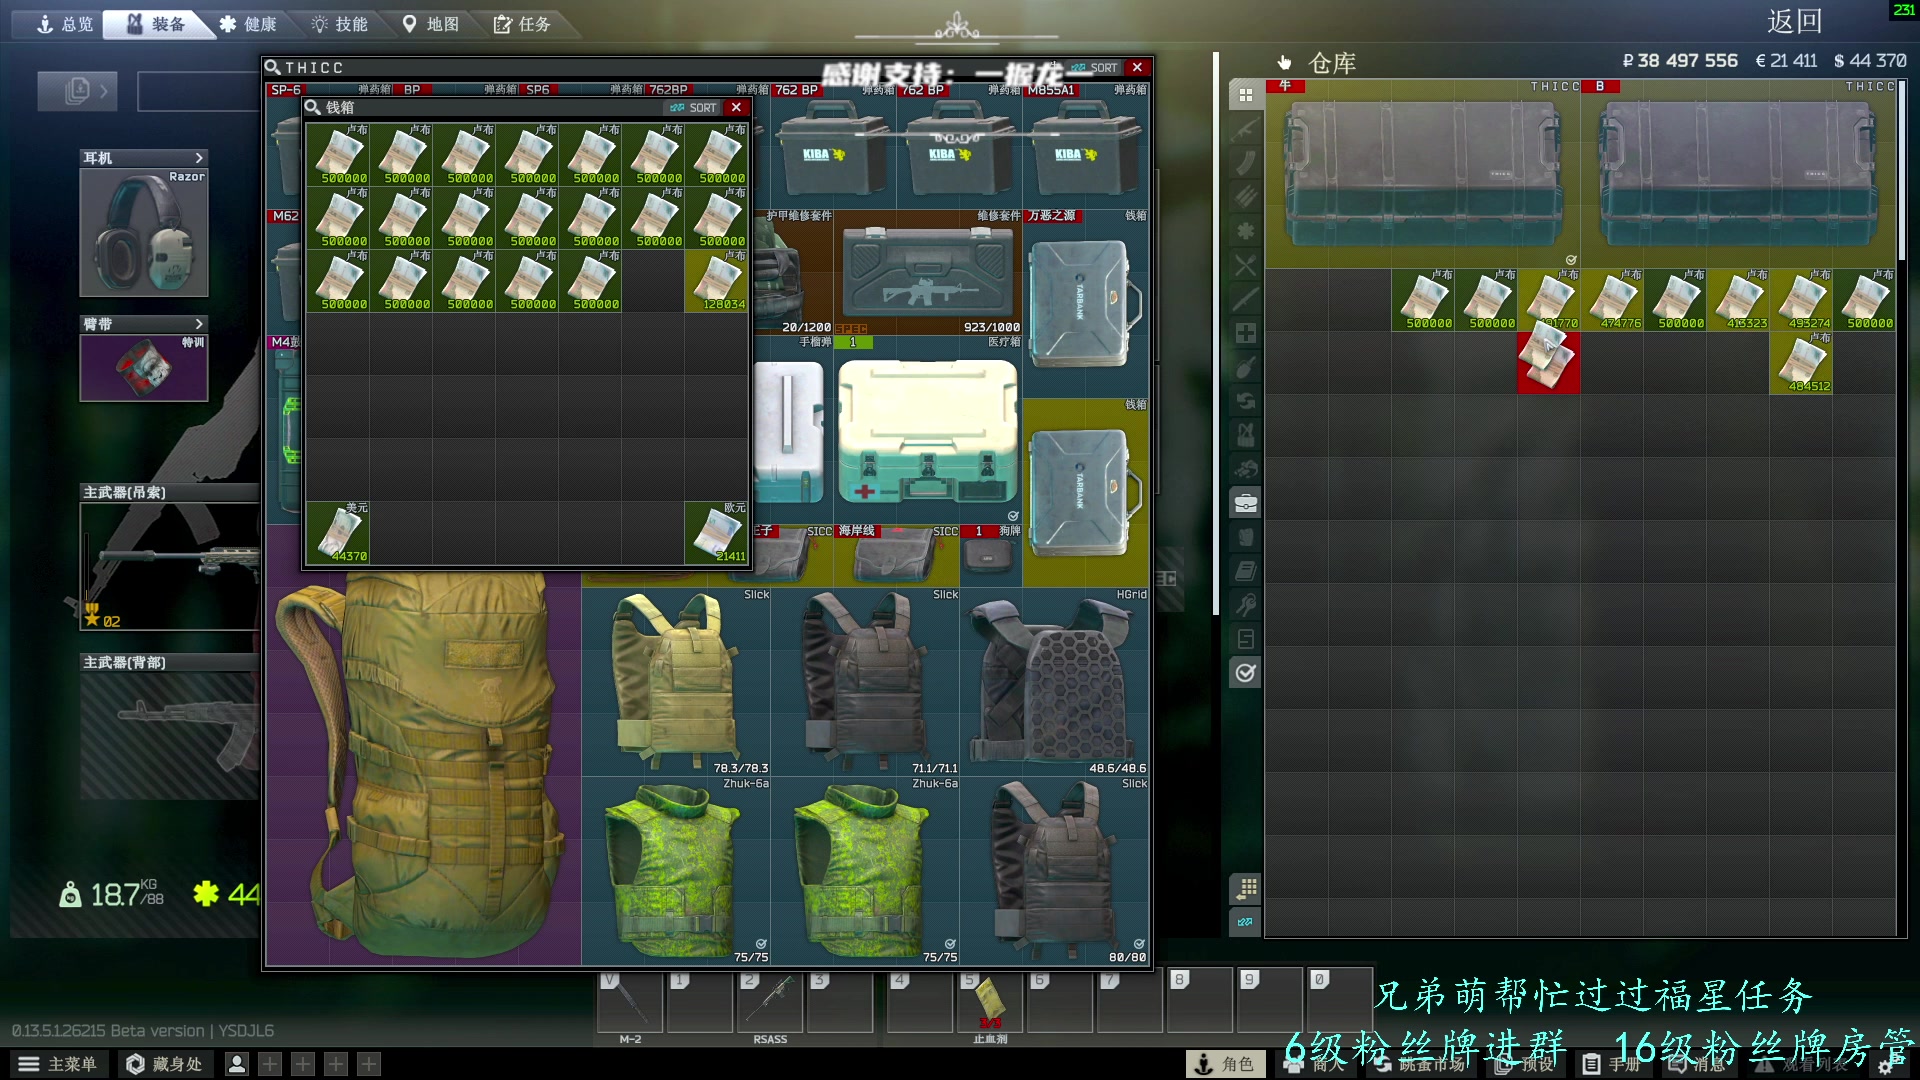
Task: Open the 任务 tab
Action: click(x=522, y=24)
